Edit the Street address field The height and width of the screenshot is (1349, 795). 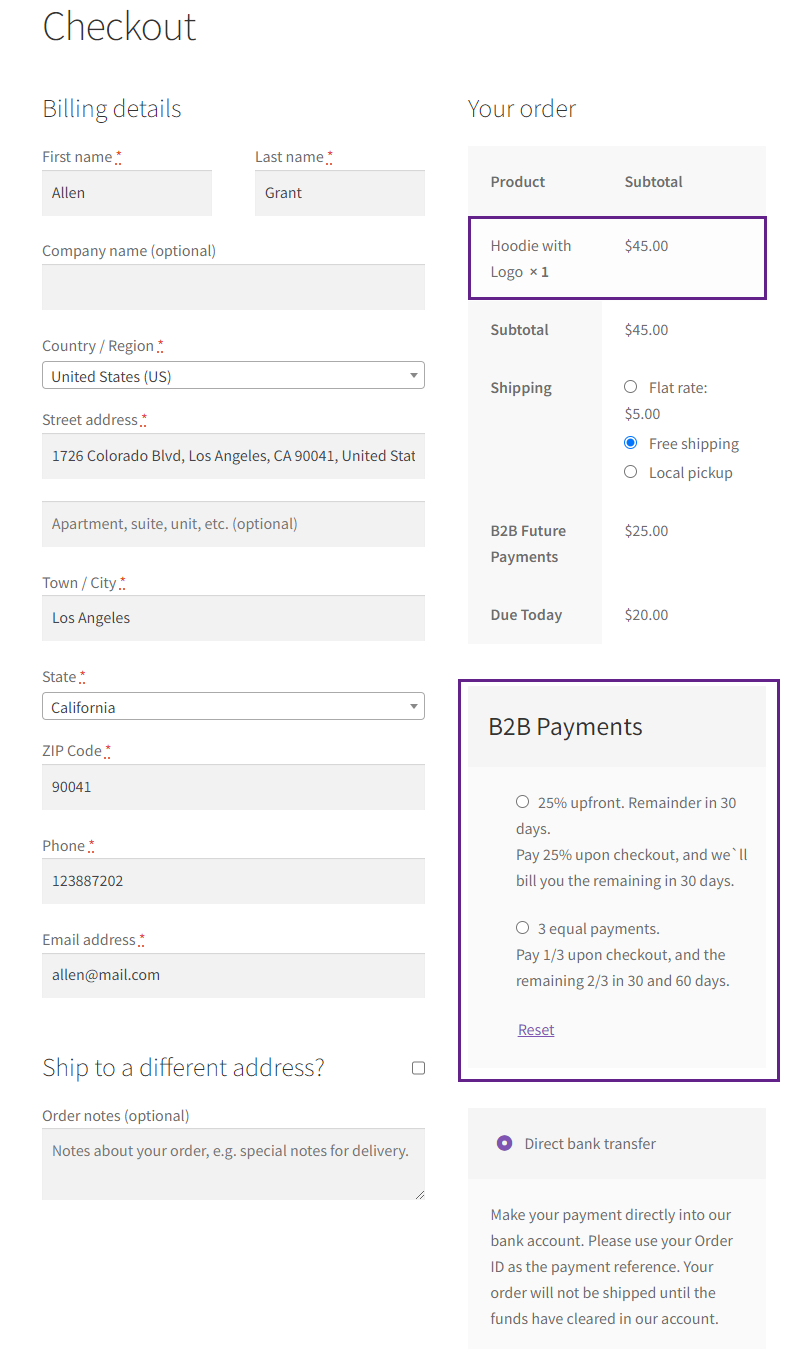233,456
